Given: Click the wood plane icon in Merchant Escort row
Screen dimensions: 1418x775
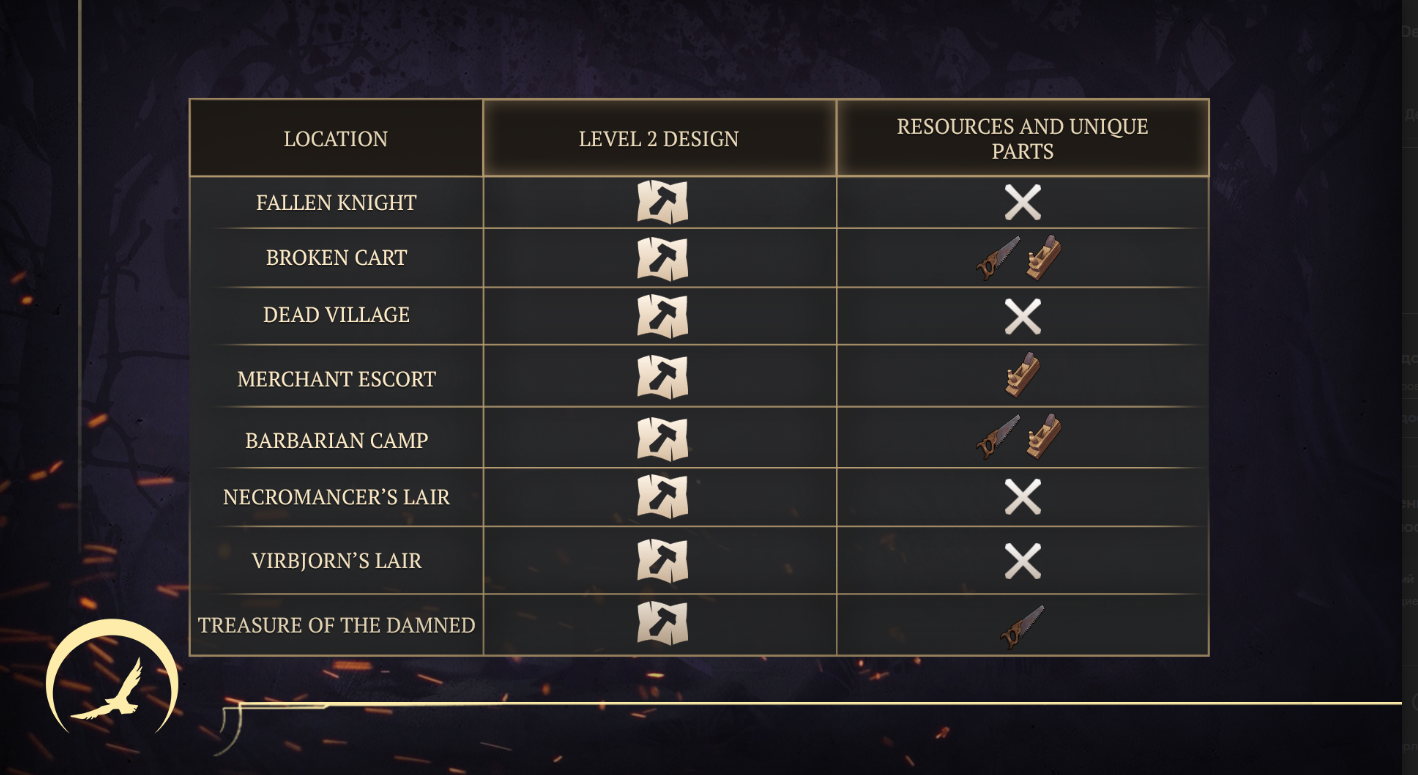Looking at the screenshot, I should click(x=1022, y=375).
